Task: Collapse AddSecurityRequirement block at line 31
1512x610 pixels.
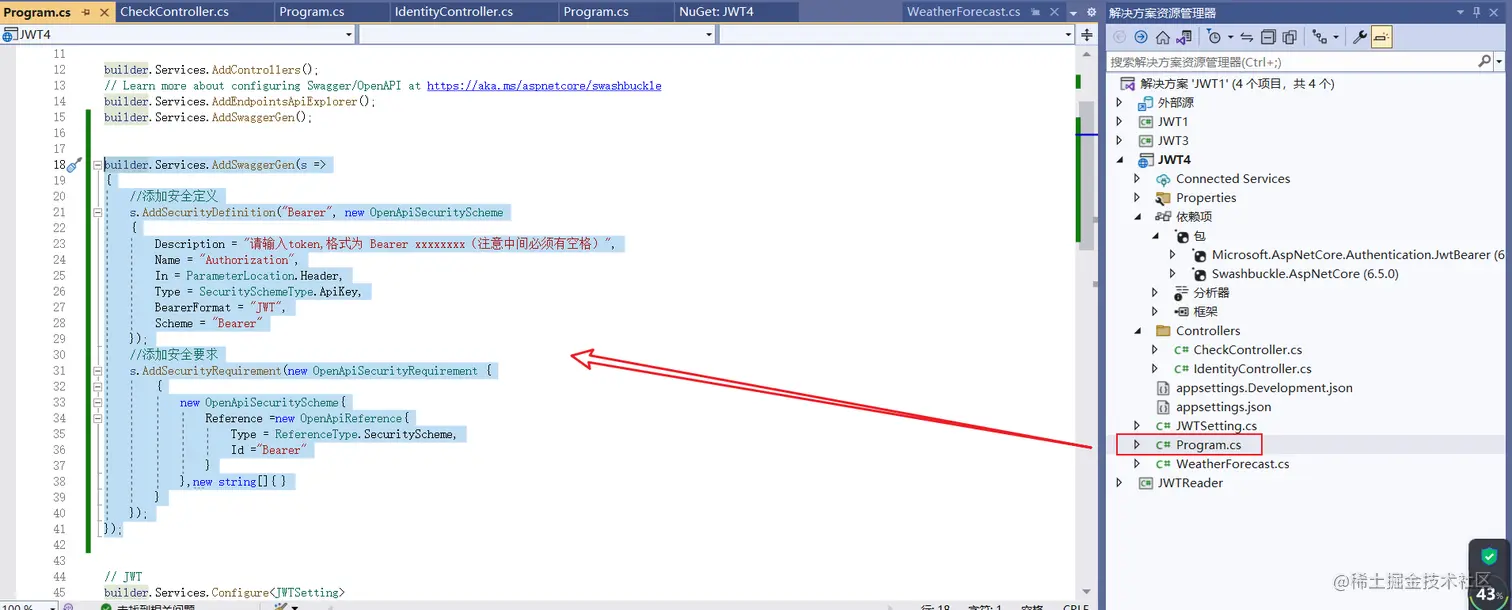Action: [98, 371]
